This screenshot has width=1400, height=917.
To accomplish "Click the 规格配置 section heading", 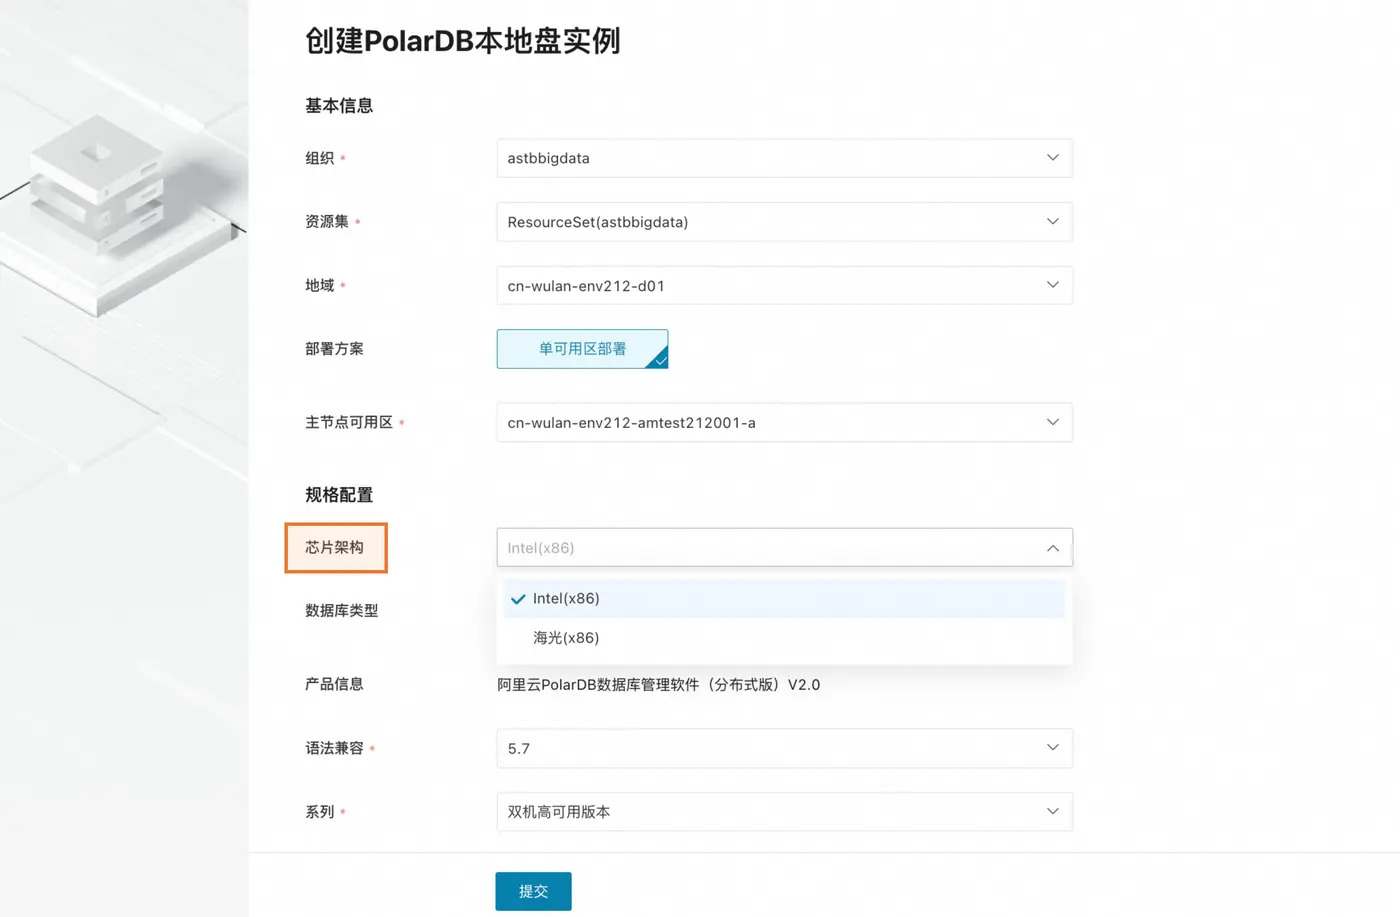I will 339,495.
